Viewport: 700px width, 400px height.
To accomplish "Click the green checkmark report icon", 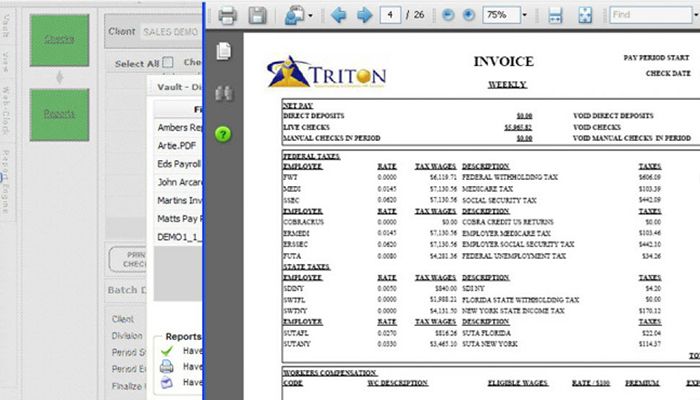I will [x=167, y=351].
